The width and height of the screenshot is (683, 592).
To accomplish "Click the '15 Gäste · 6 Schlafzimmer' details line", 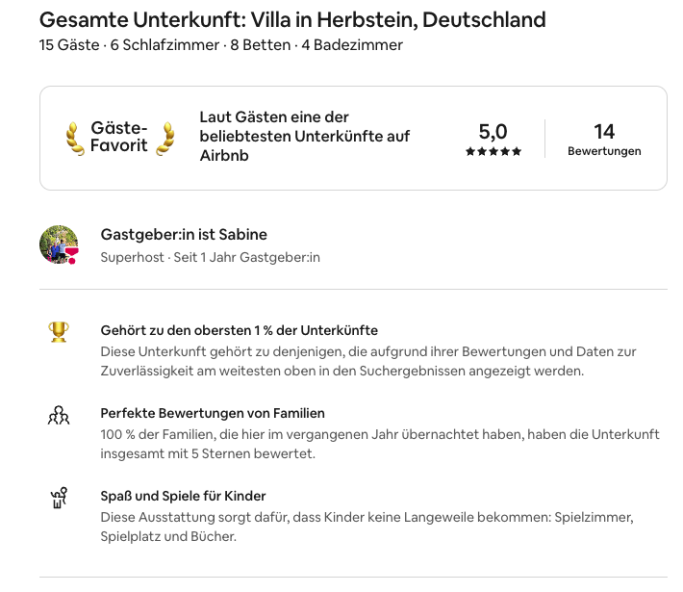I will point(220,45).
